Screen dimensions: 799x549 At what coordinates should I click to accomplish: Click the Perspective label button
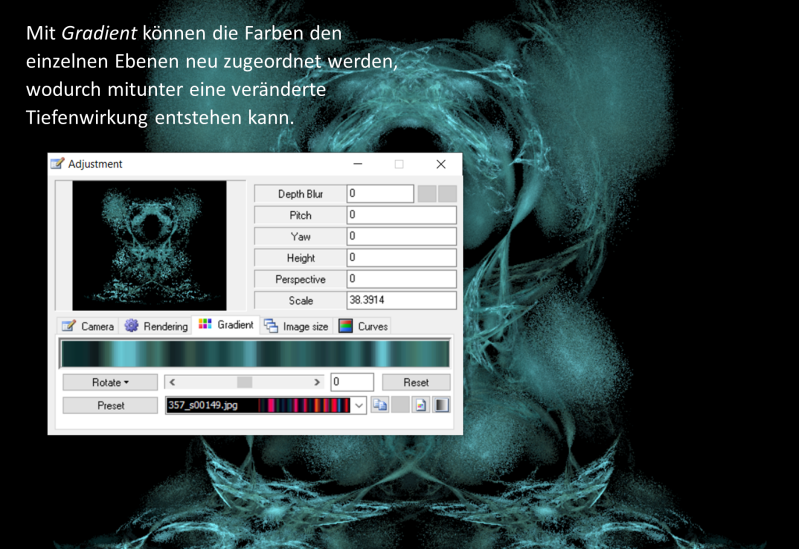click(x=300, y=280)
